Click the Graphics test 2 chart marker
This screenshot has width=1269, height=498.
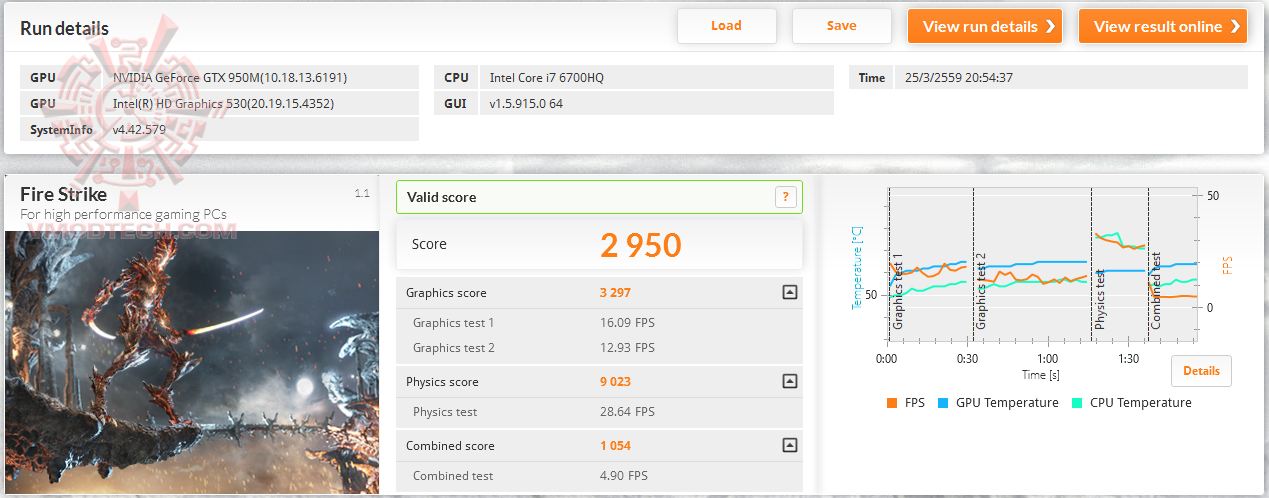(981, 291)
